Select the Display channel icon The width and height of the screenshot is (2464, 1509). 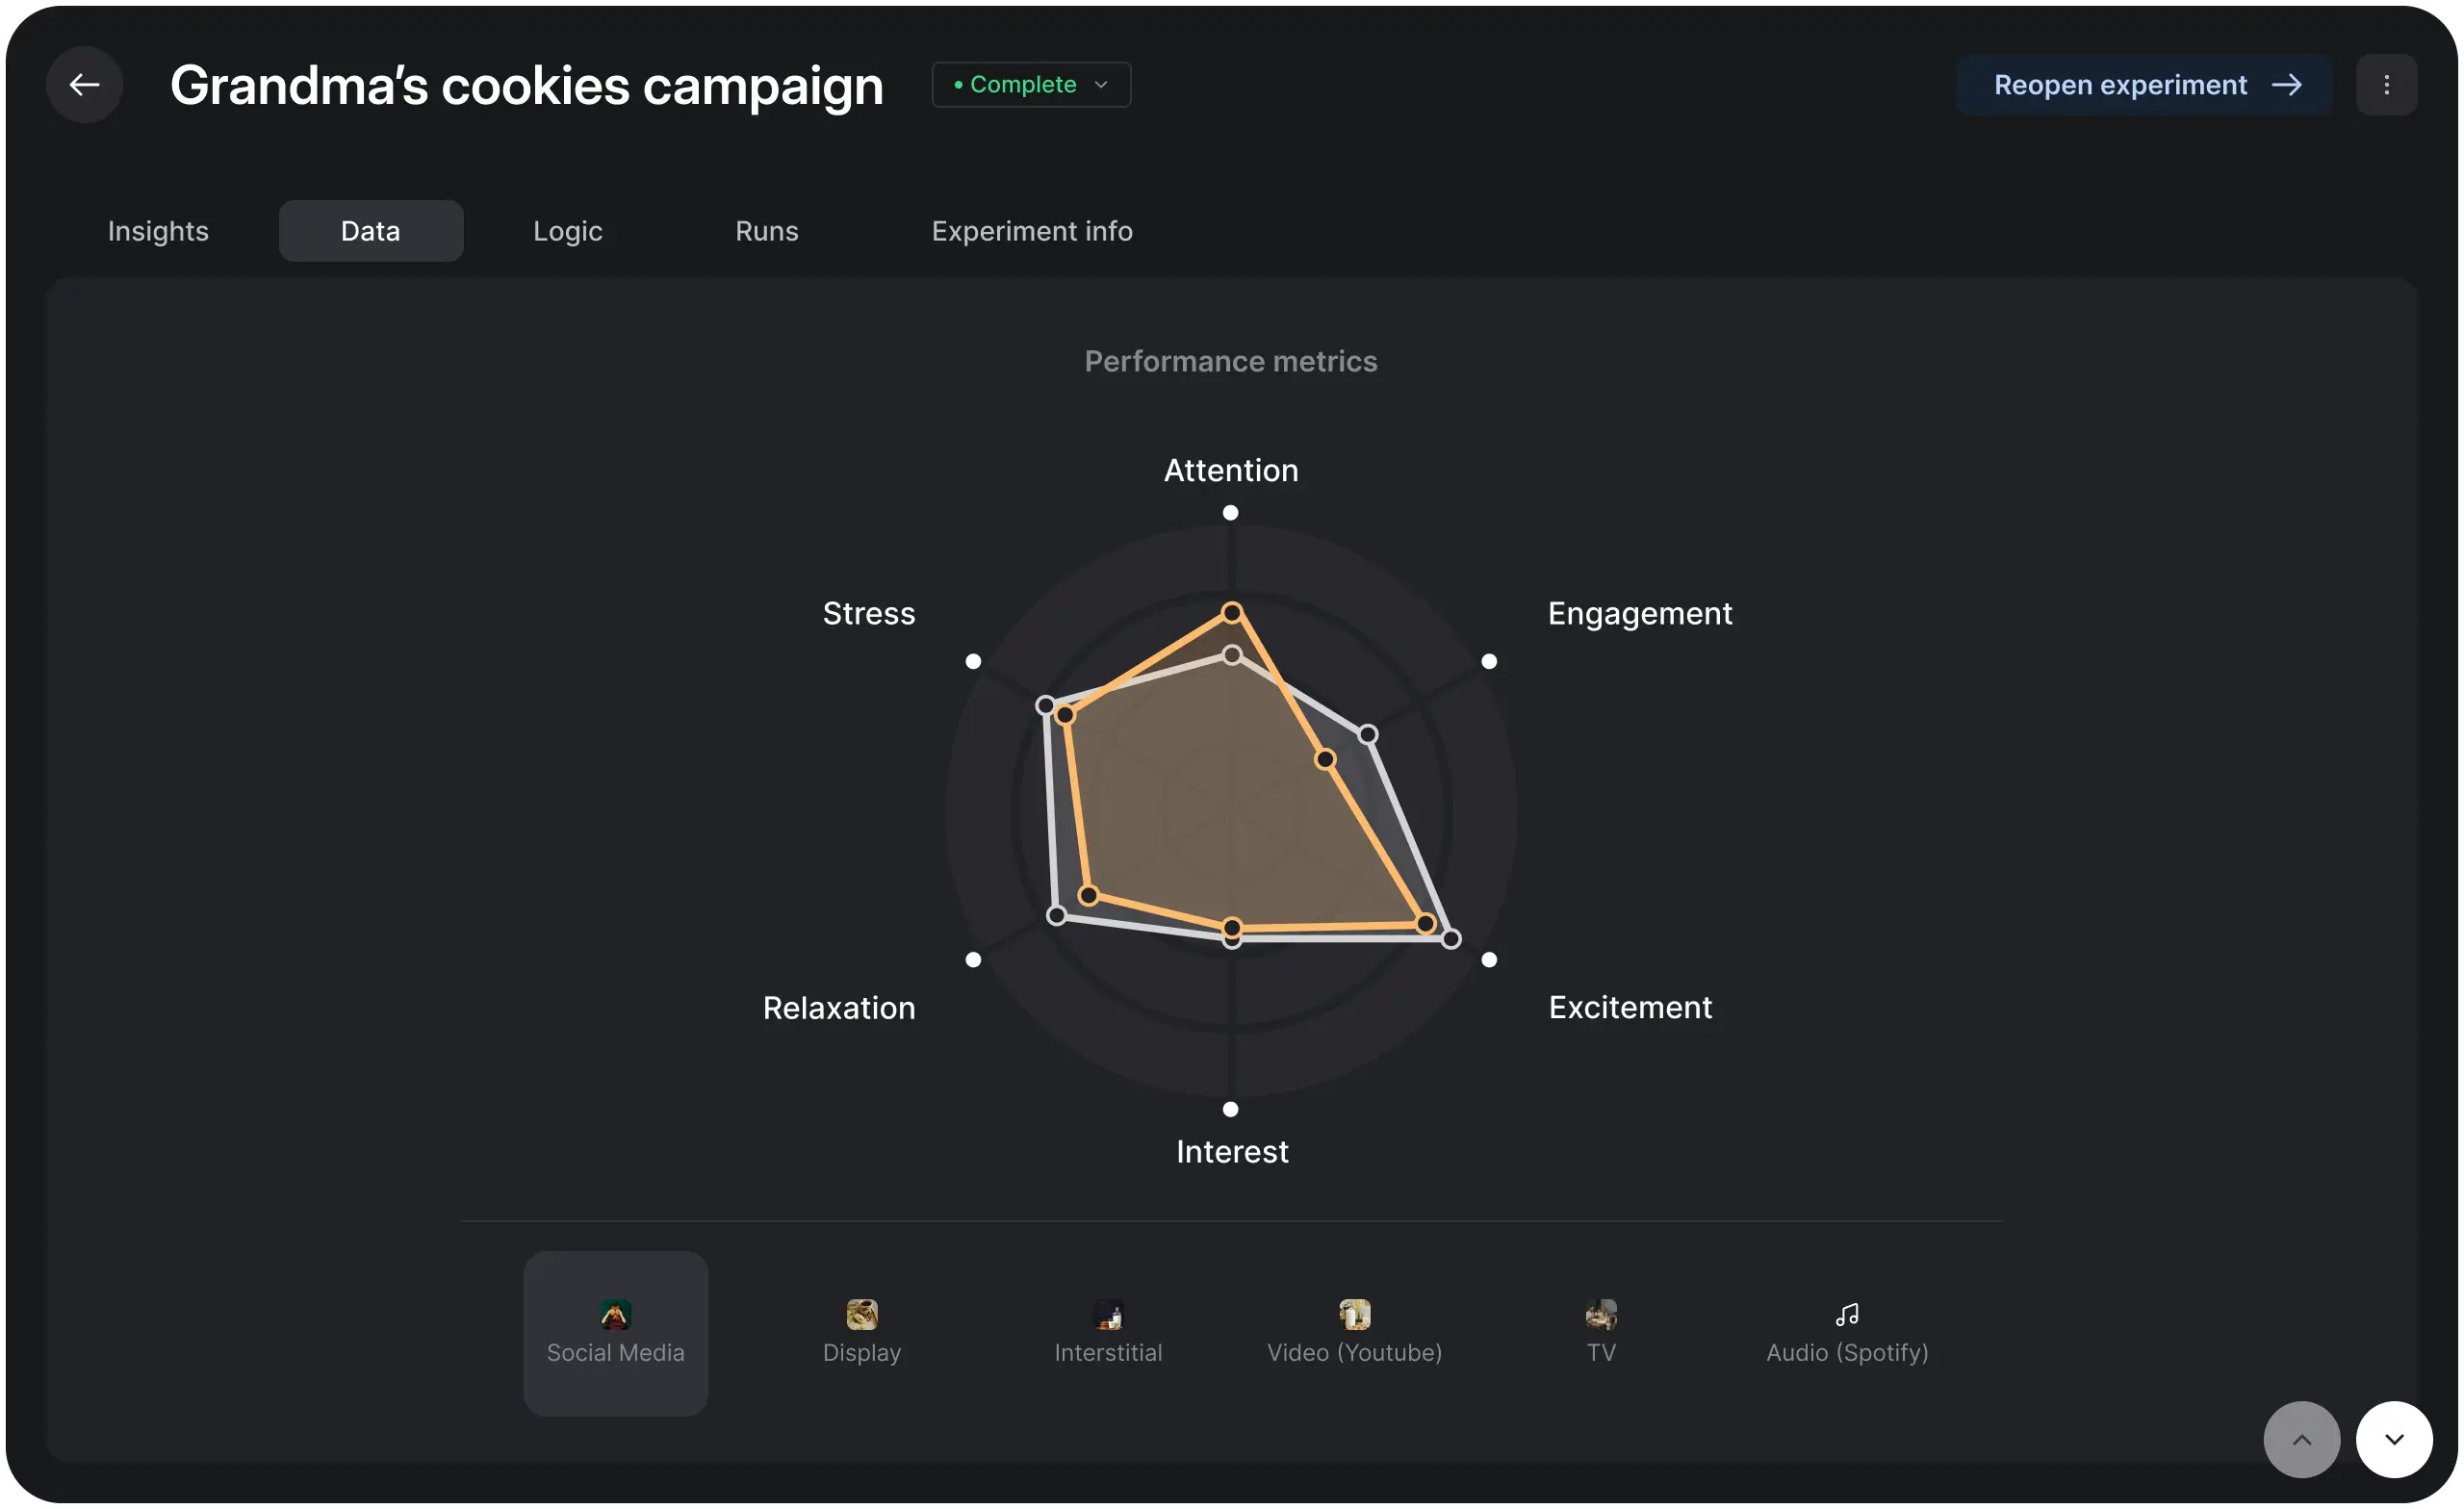[861, 1315]
